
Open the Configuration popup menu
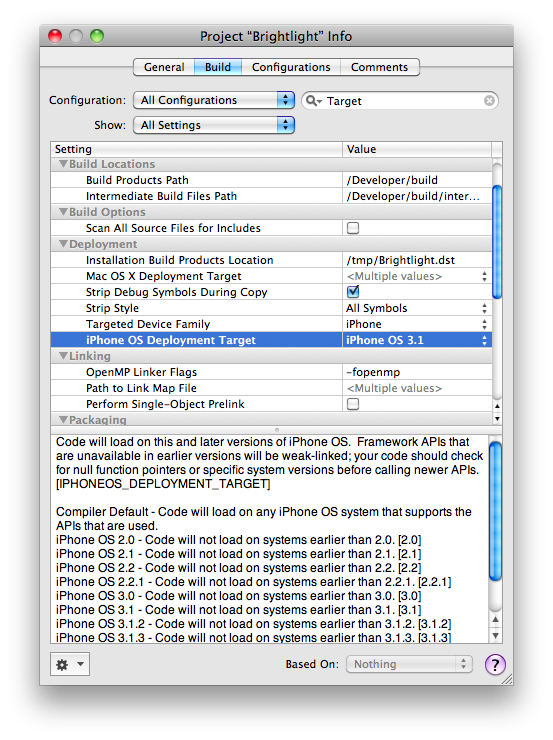click(x=214, y=100)
